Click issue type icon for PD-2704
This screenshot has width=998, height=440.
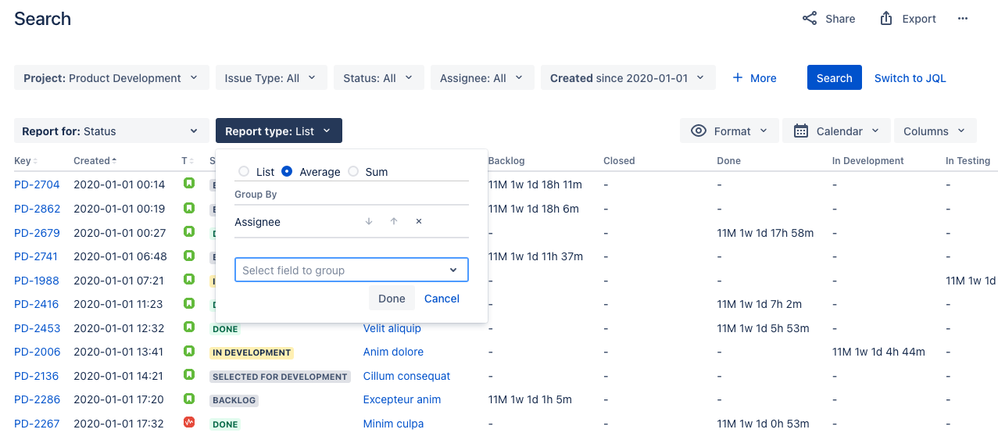[188, 184]
